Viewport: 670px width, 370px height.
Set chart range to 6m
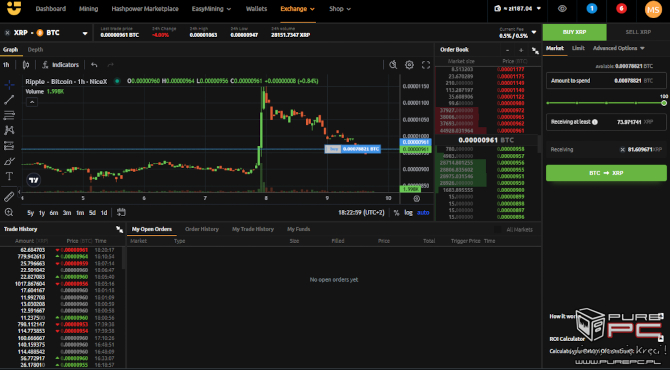(x=53, y=213)
